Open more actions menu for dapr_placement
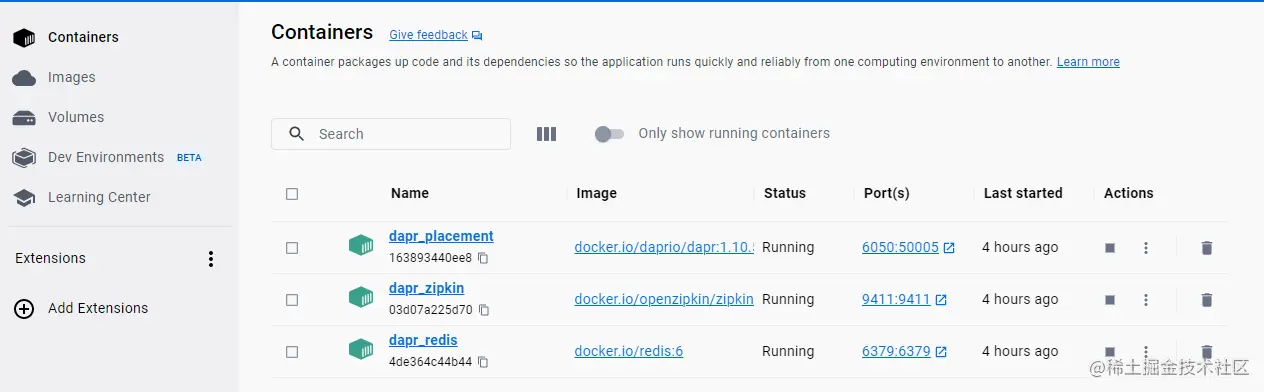 (1146, 248)
